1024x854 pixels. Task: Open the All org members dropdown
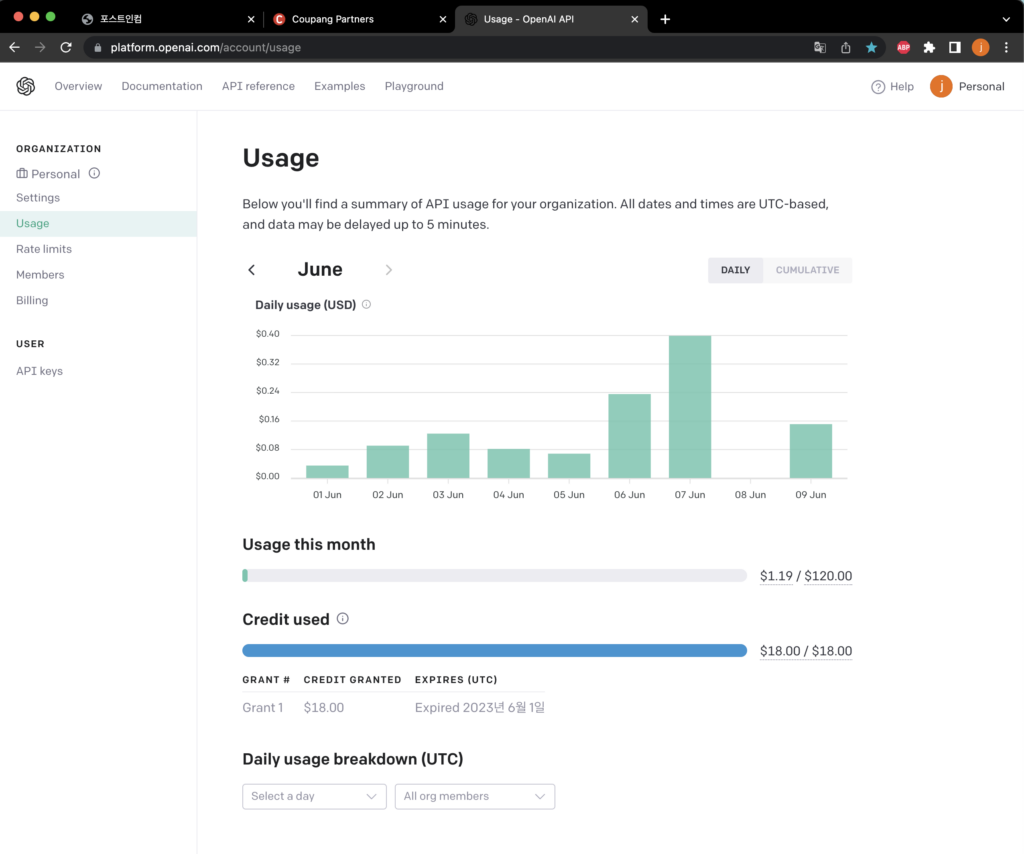(x=474, y=796)
